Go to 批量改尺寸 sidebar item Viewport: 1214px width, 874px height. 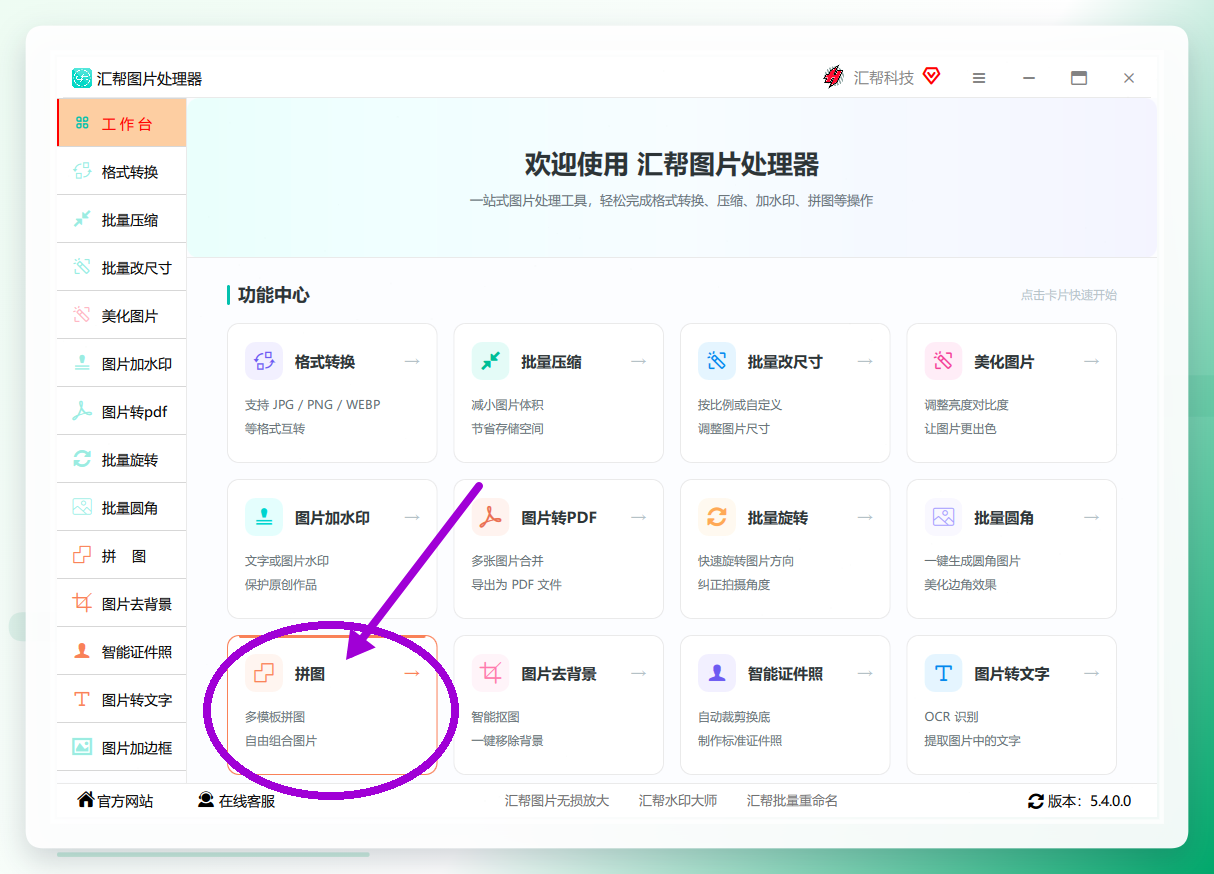(x=122, y=267)
